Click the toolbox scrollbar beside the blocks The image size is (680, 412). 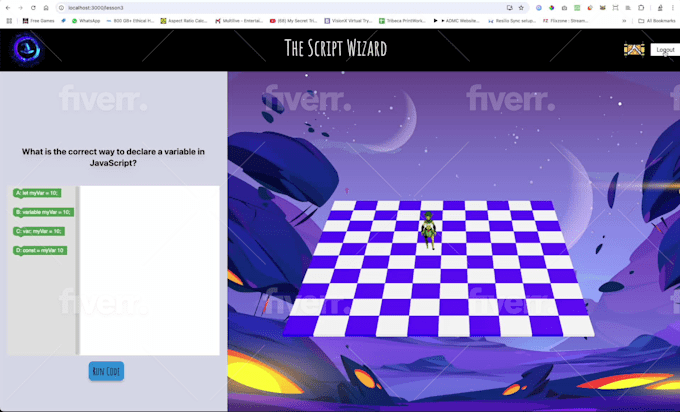pyautogui.click(x=78, y=270)
